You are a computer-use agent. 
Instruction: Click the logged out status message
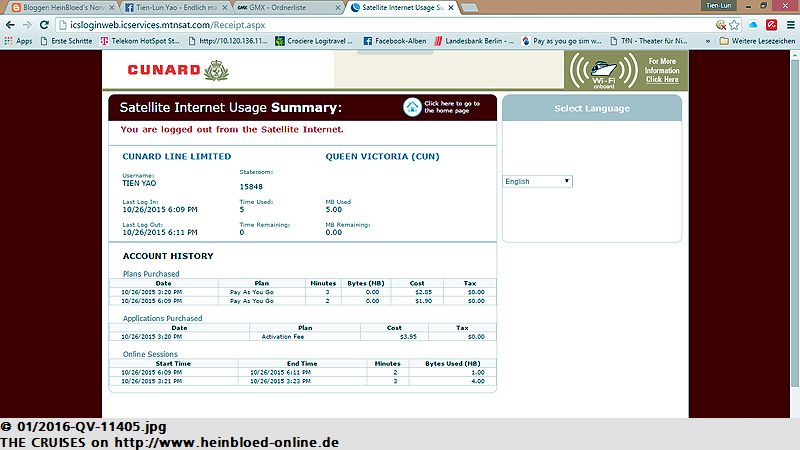[232, 130]
